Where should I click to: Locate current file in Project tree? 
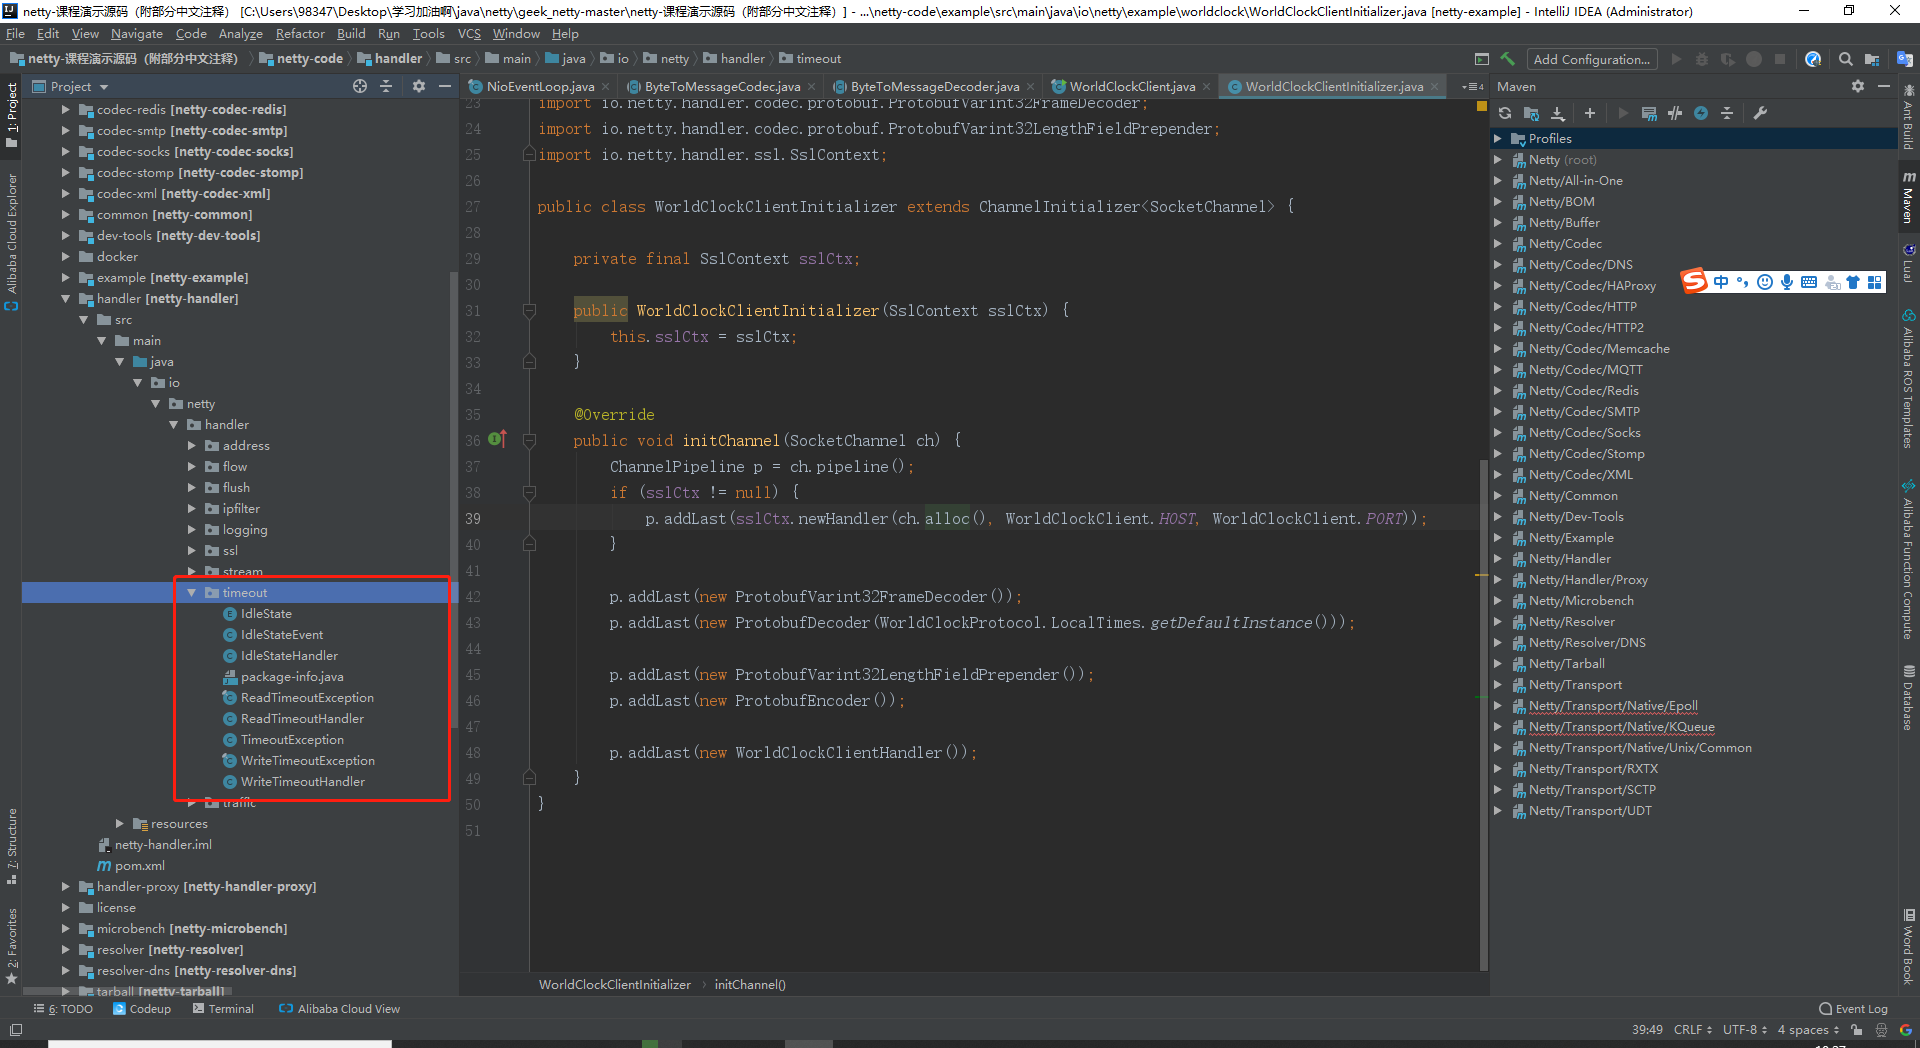pos(360,86)
